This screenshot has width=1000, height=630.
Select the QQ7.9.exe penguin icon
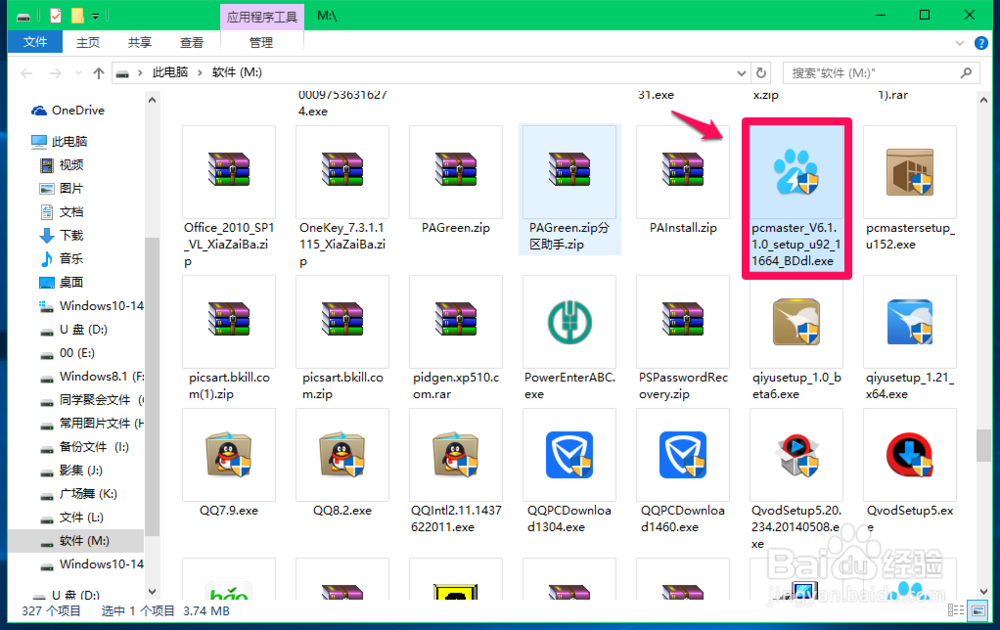click(x=229, y=455)
